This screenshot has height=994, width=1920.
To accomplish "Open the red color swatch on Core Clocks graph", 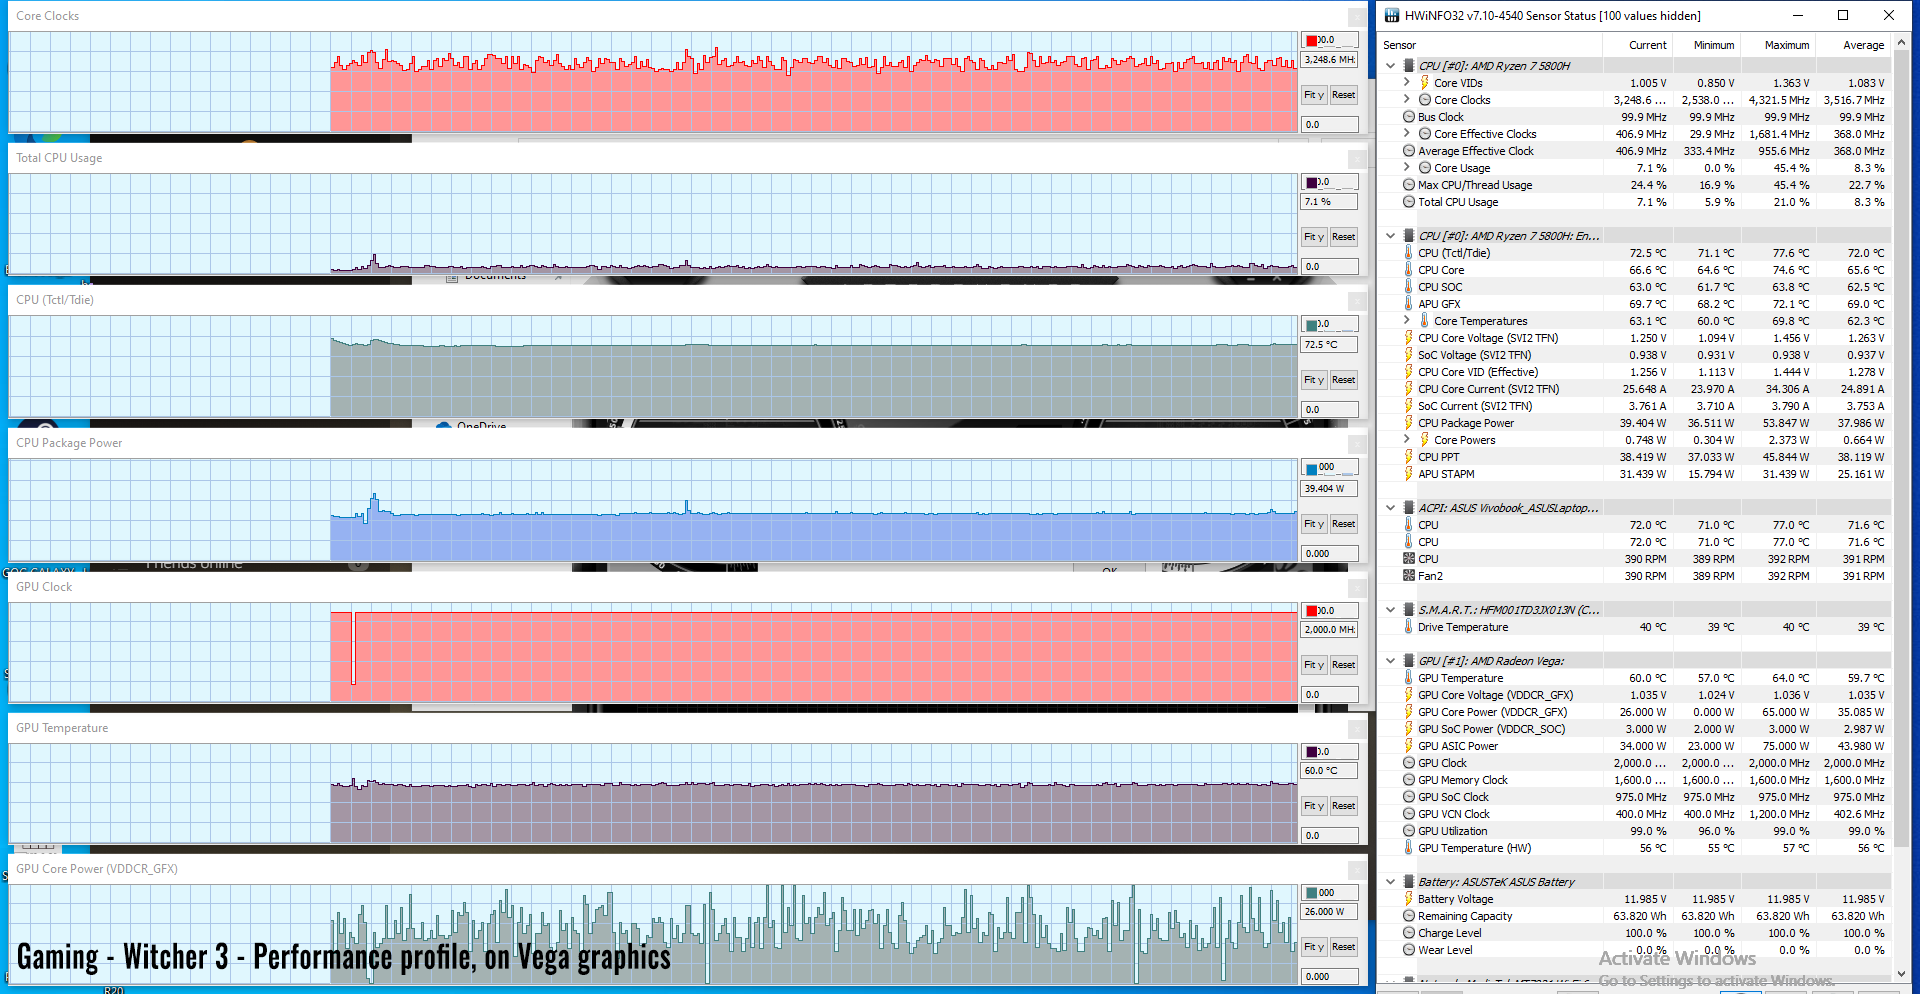I will pyautogui.click(x=1312, y=41).
